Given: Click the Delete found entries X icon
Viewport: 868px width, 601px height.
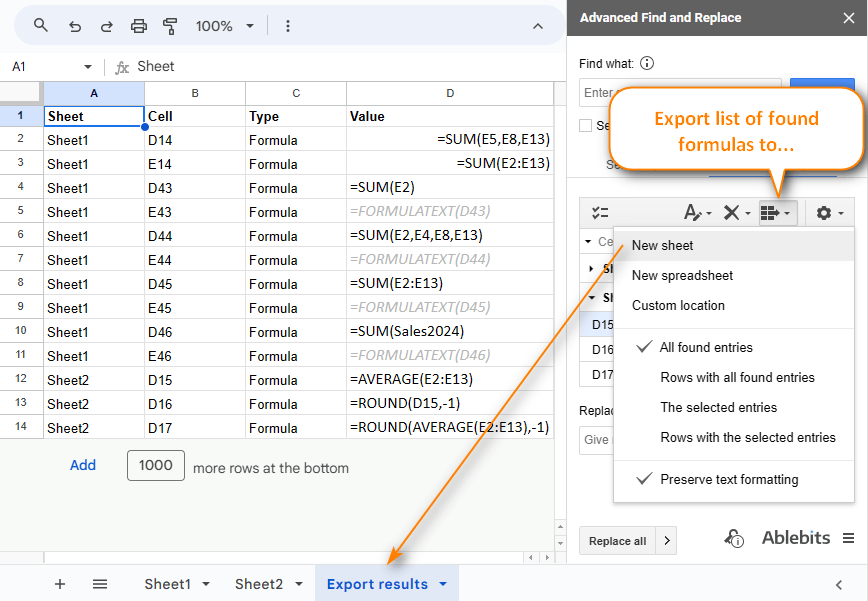Looking at the screenshot, I should coord(731,212).
